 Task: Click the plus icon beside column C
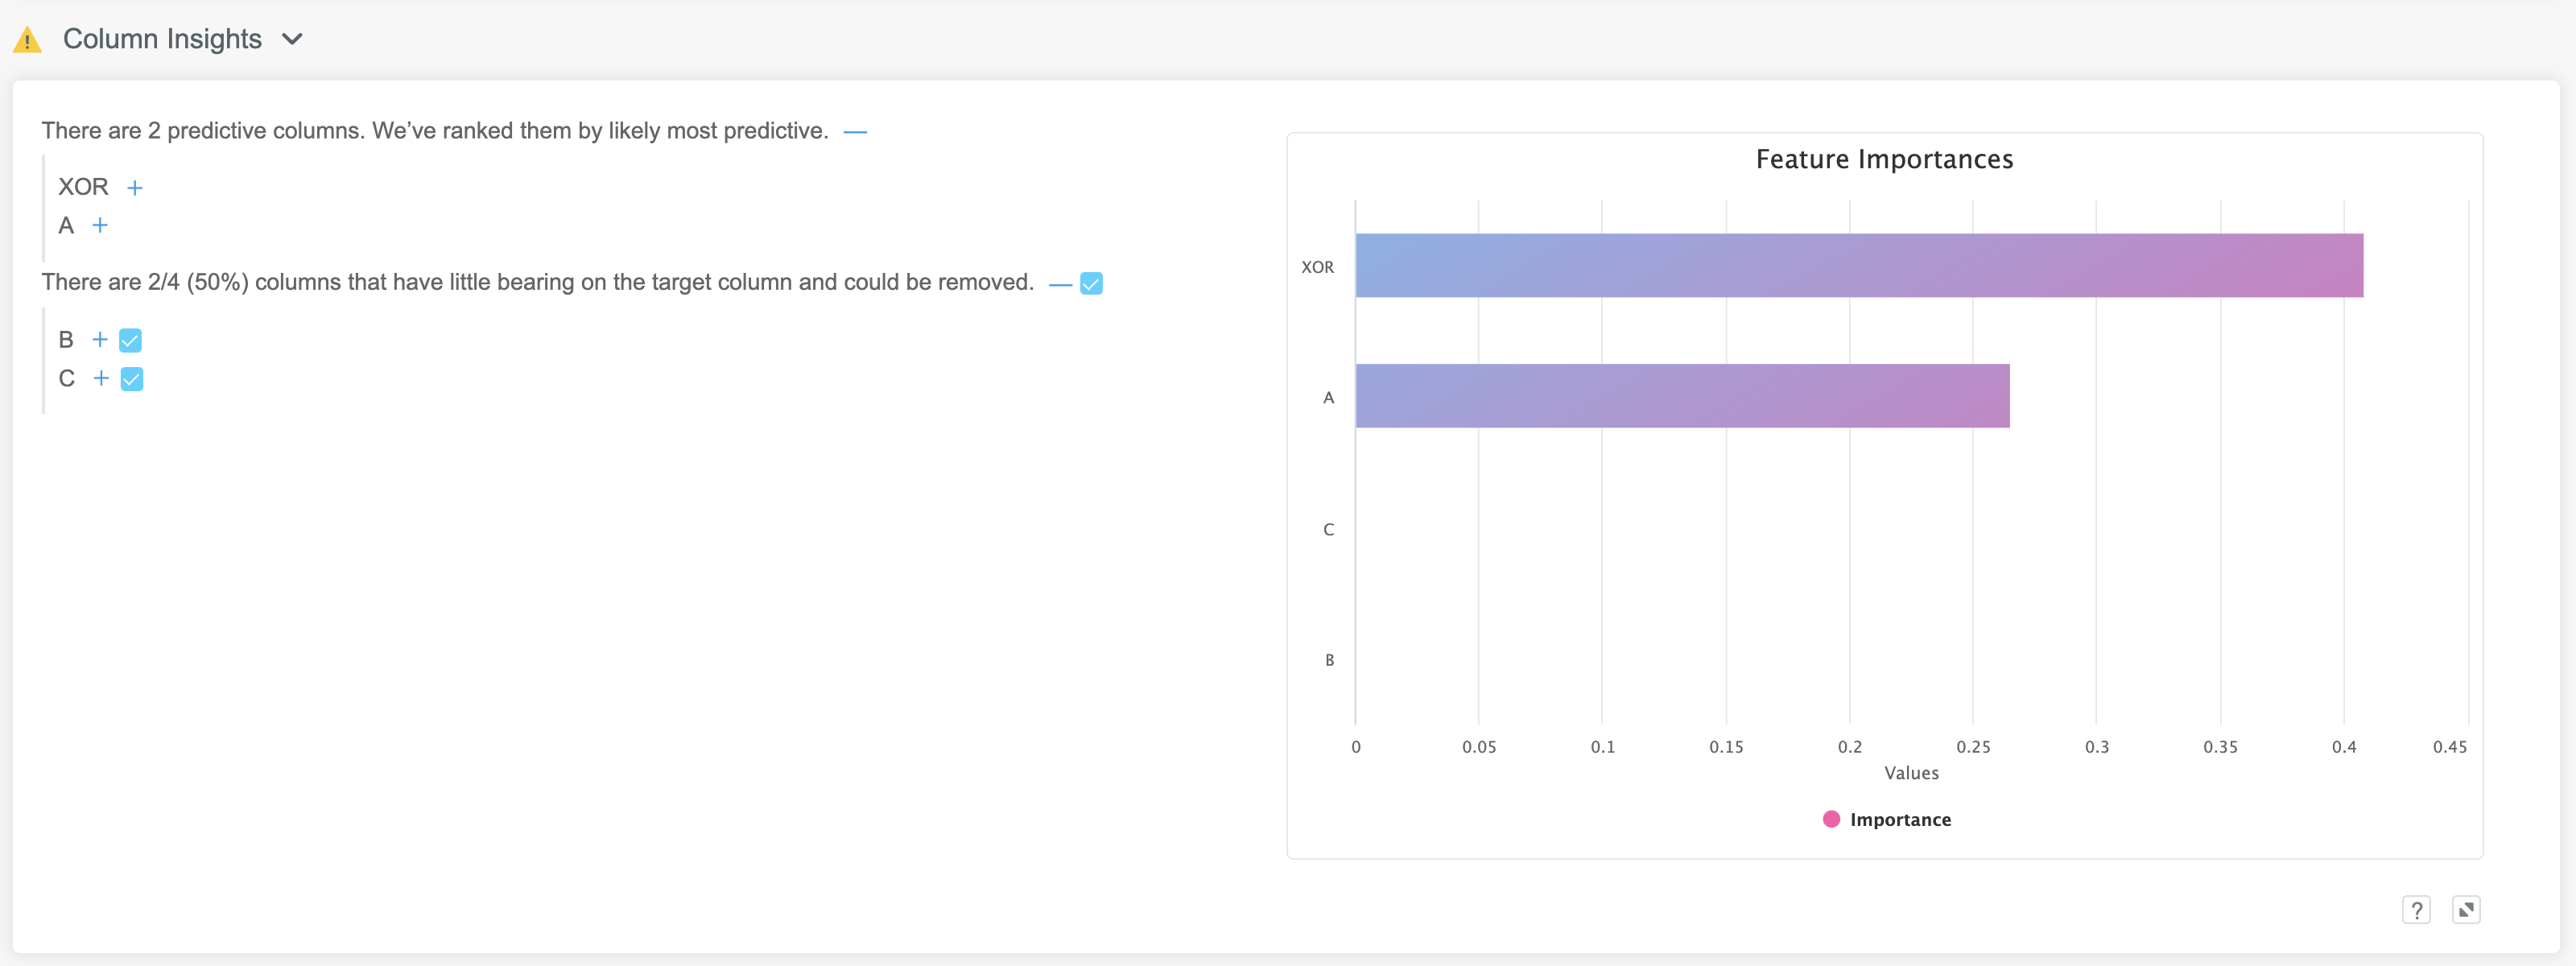click(101, 378)
